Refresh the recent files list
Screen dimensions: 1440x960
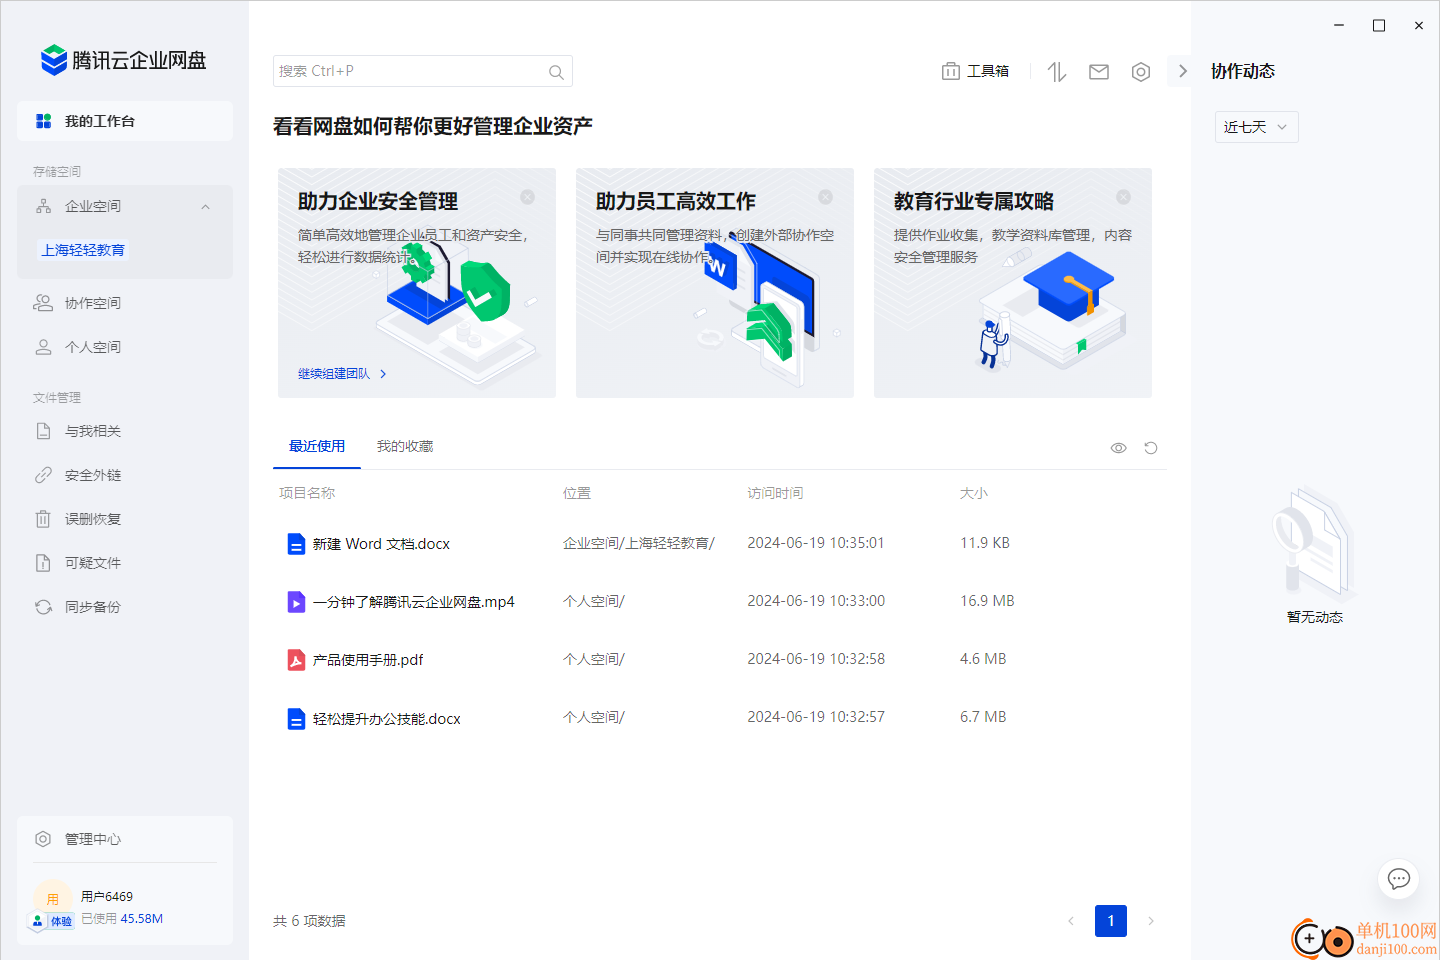tap(1151, 448)
